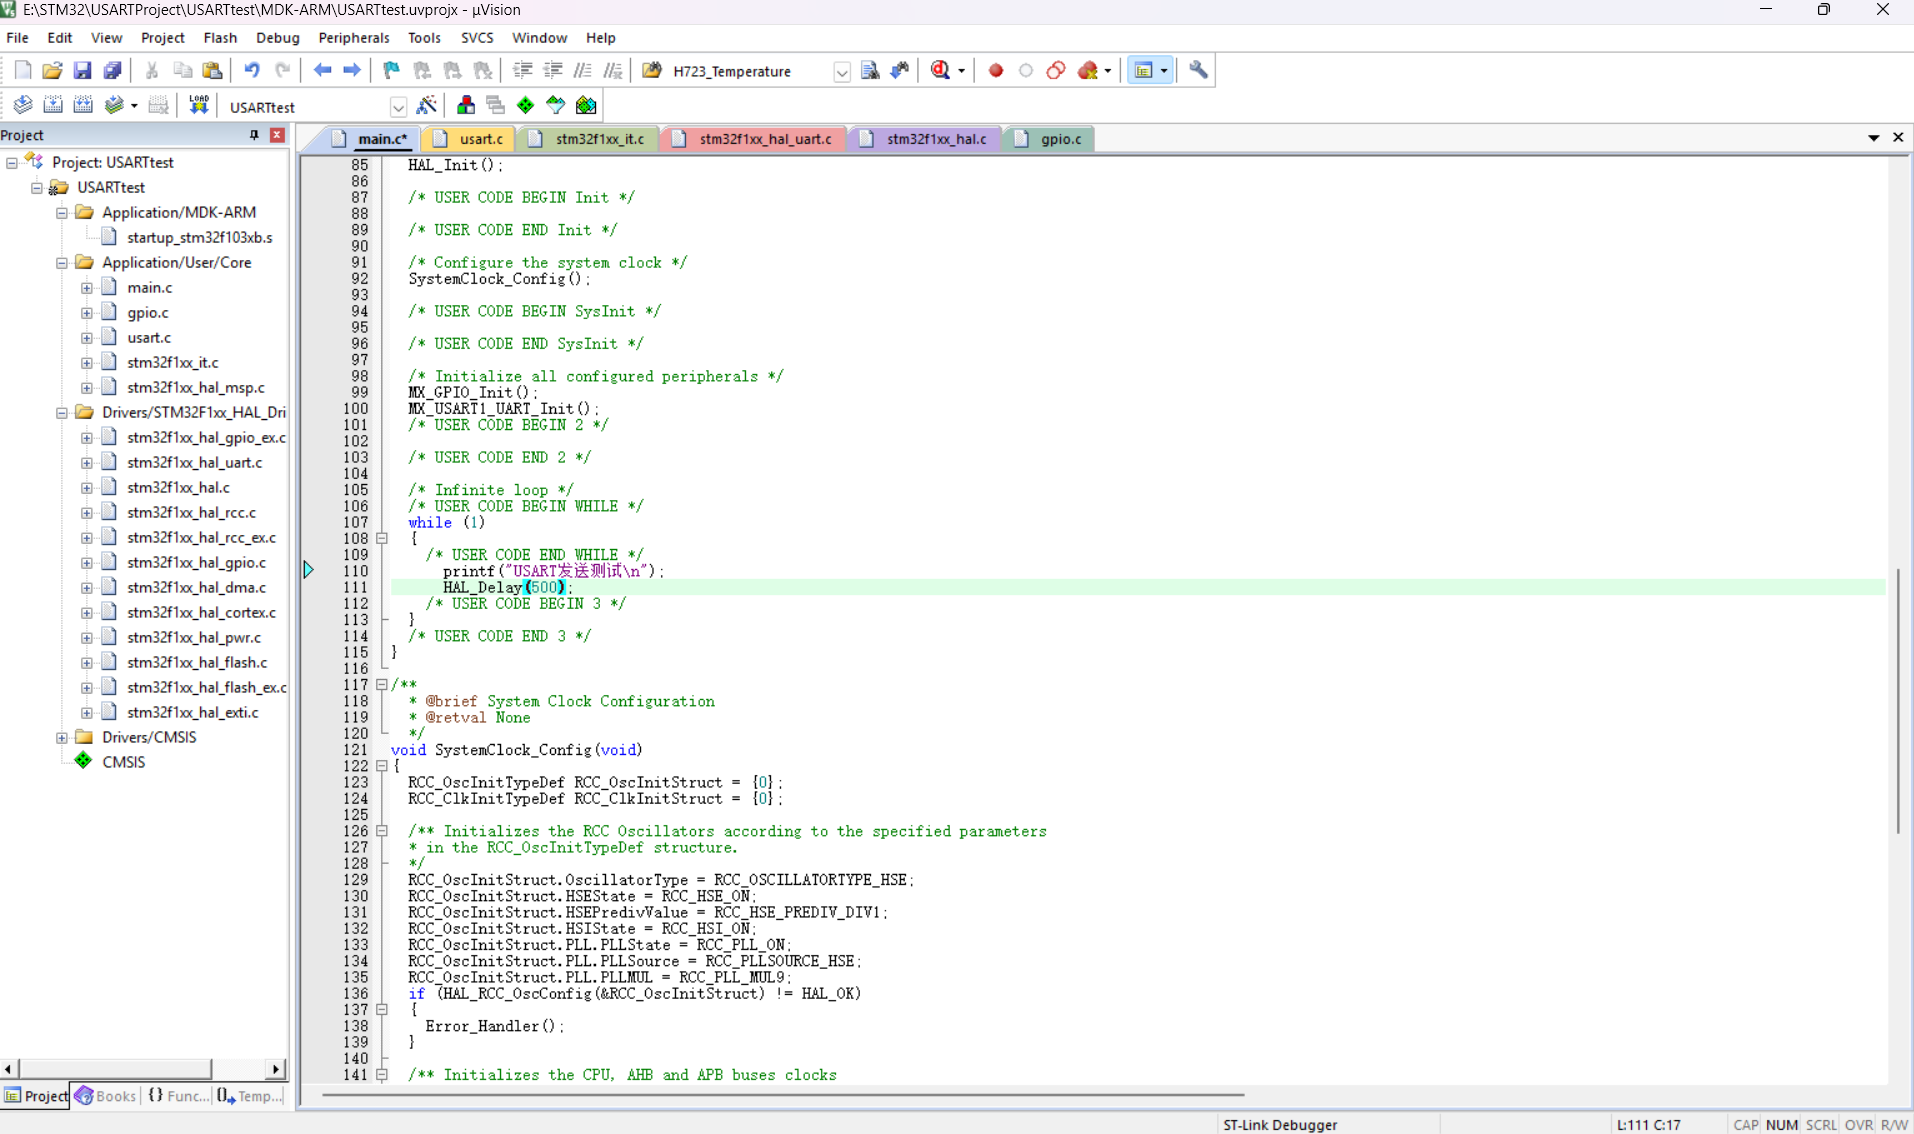
Task: Collapse the Application/User/Core folder
Action: (x=62, y=262)
